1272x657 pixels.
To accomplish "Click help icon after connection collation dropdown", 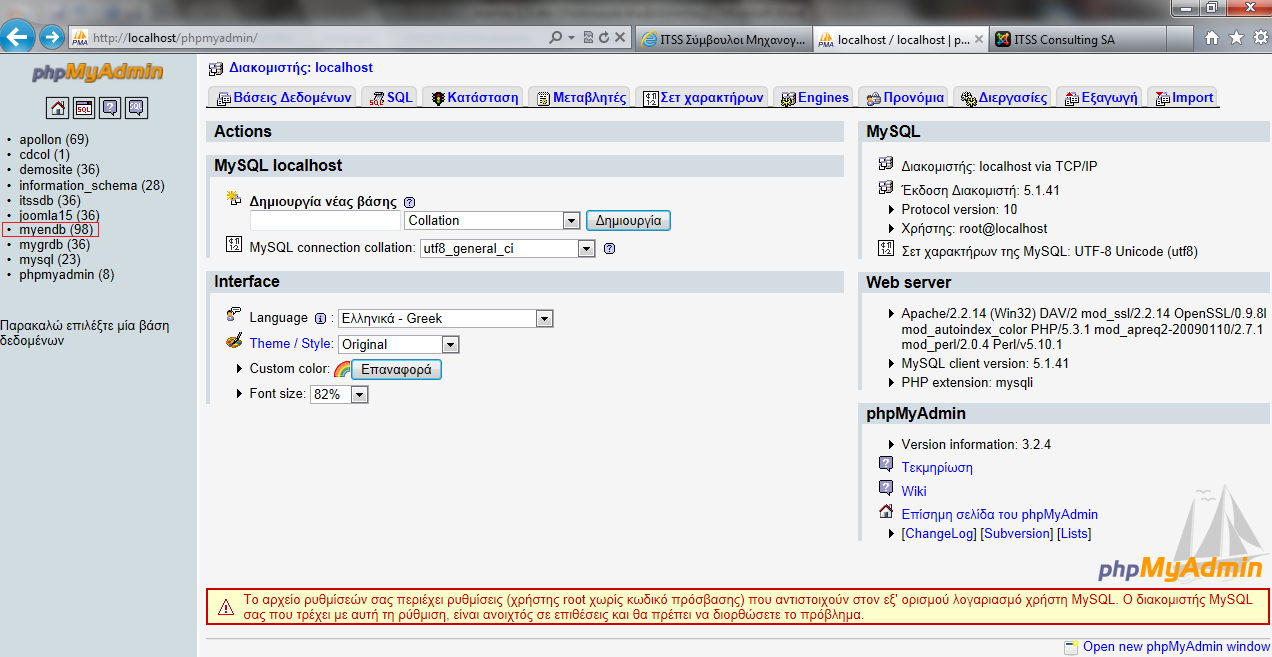I will point(609,248).
